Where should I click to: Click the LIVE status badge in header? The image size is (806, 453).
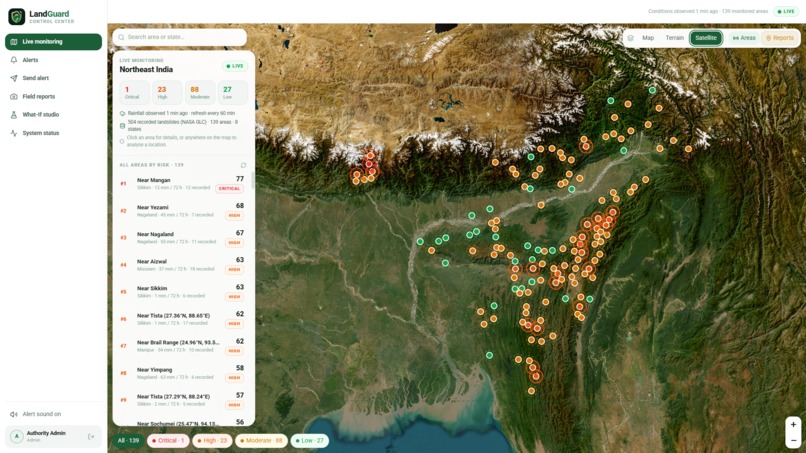click(x=786, y=11)
